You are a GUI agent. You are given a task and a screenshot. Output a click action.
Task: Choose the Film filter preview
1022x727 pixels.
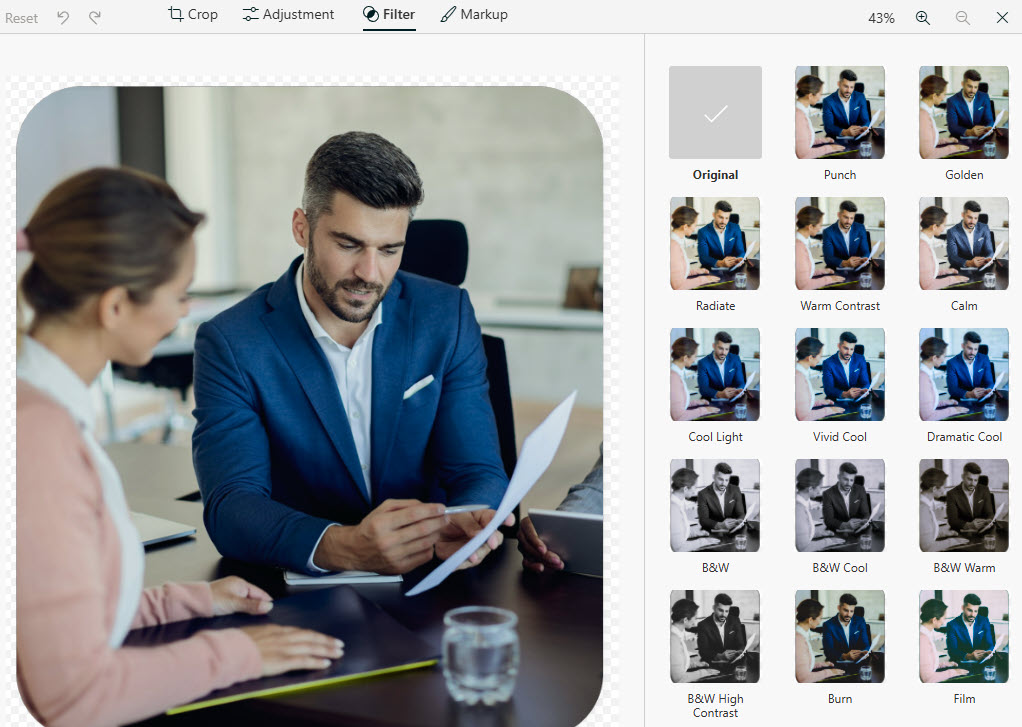pos(964,636)
